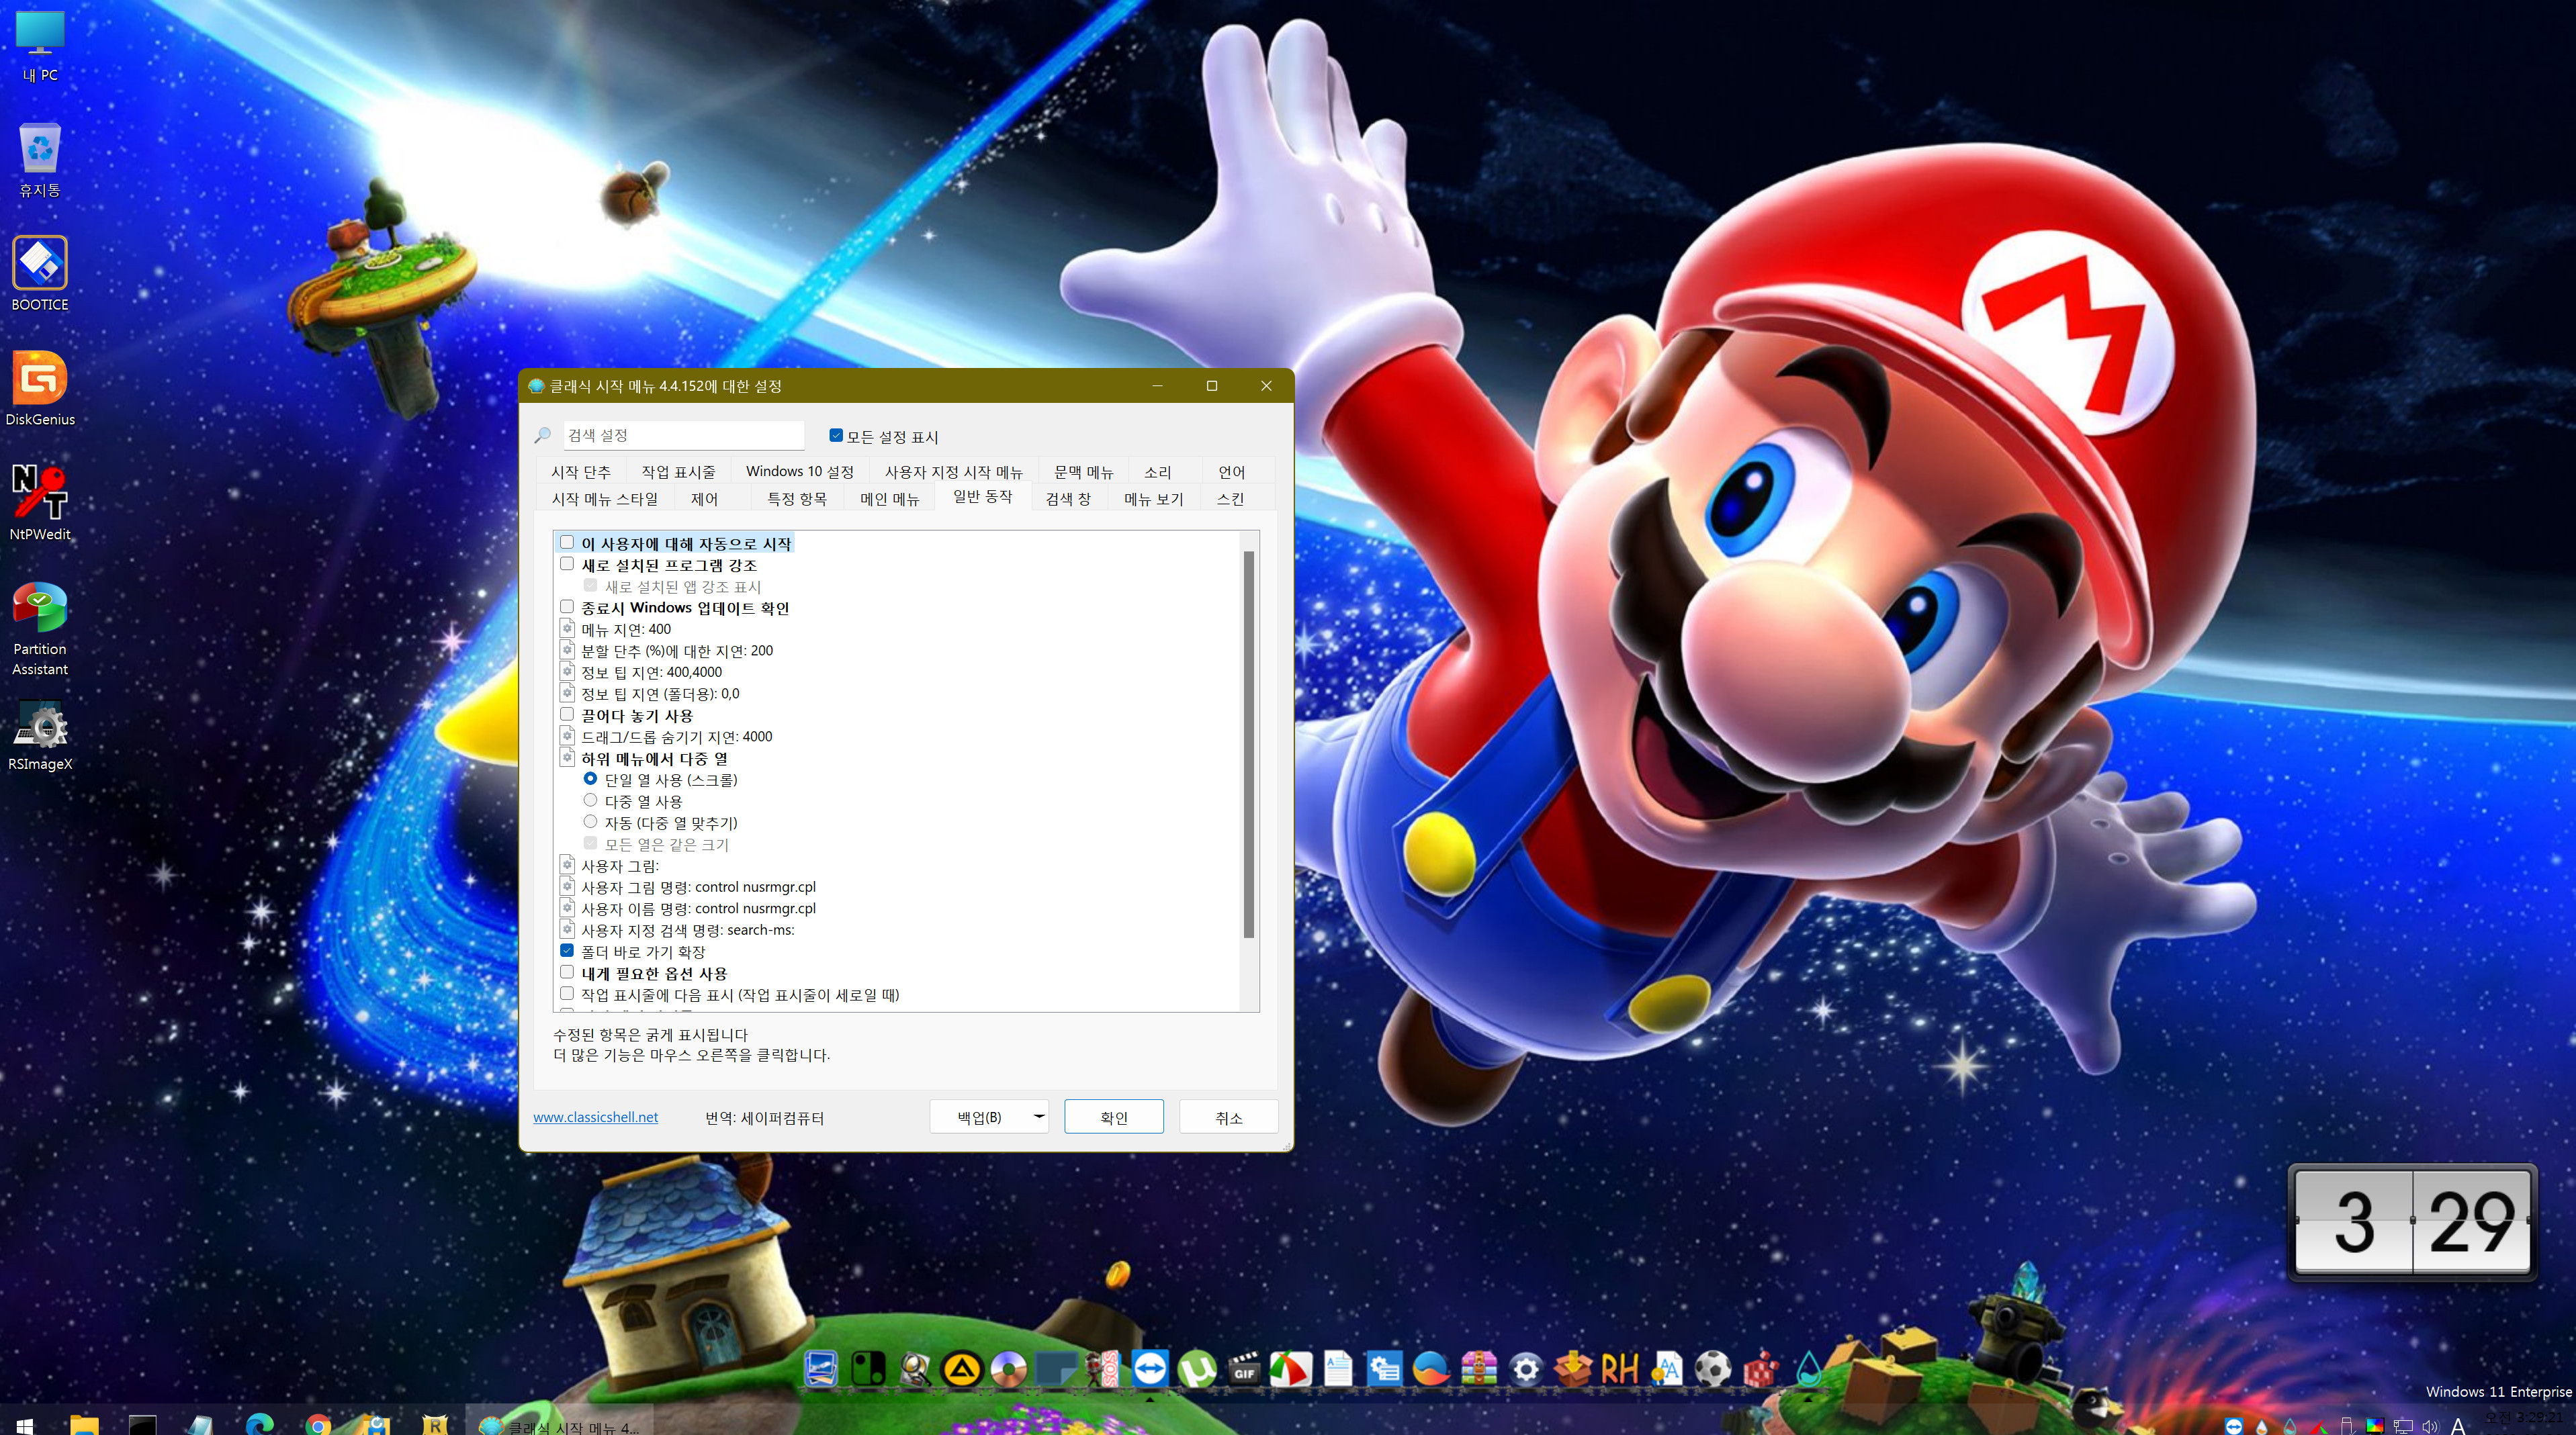2576x1435 pixels.
Task: Enable 끌어다 놓기 사용 checkbox
Action: (x=567, y=714)
